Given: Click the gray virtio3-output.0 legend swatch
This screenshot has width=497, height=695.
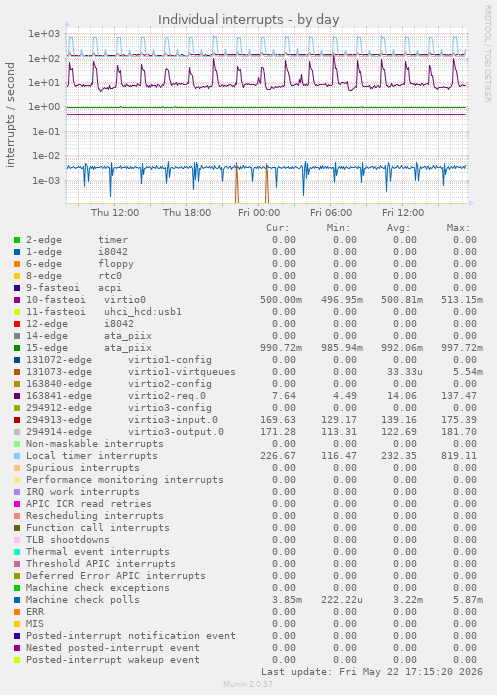Looking at the screenshot, I should [17, 432].
